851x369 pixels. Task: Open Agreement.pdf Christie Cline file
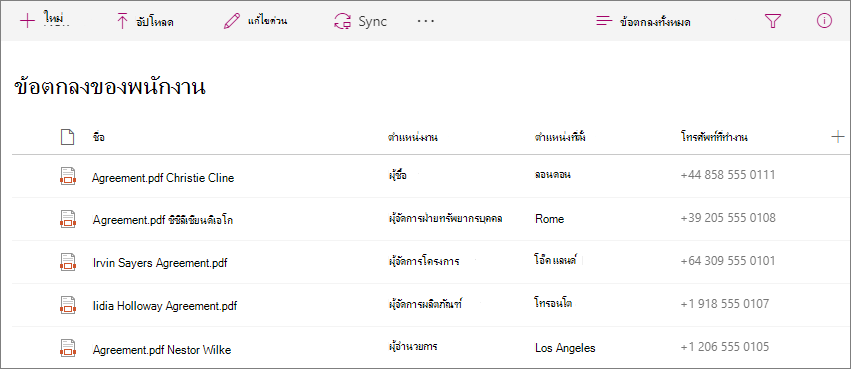click(163, 177)
